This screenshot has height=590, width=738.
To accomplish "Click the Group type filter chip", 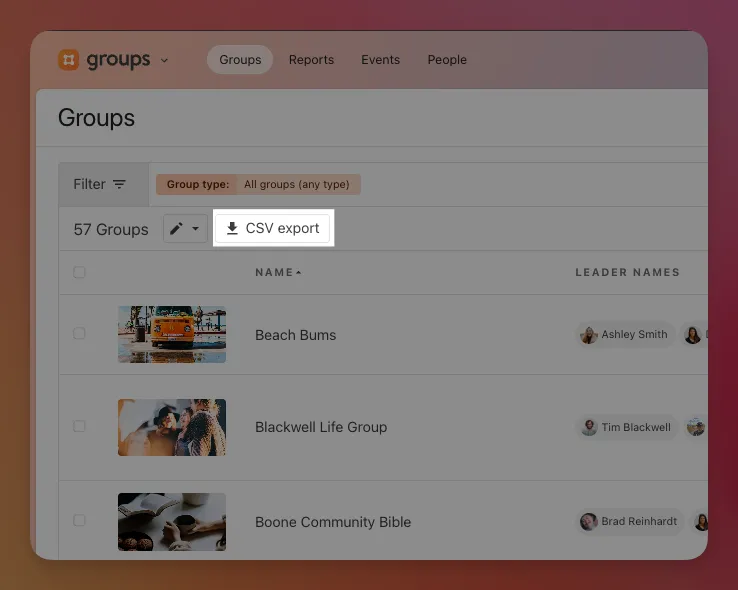I will (x=258, y=184).
